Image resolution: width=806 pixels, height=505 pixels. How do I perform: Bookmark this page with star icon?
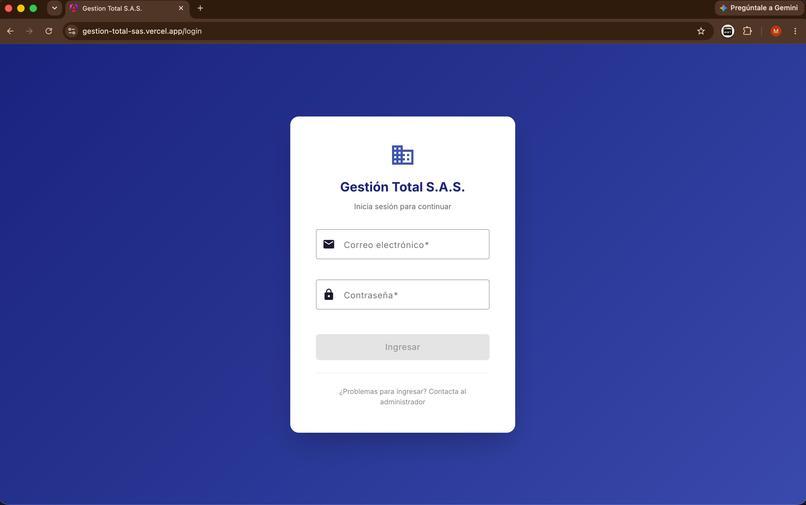pos(701,31)
